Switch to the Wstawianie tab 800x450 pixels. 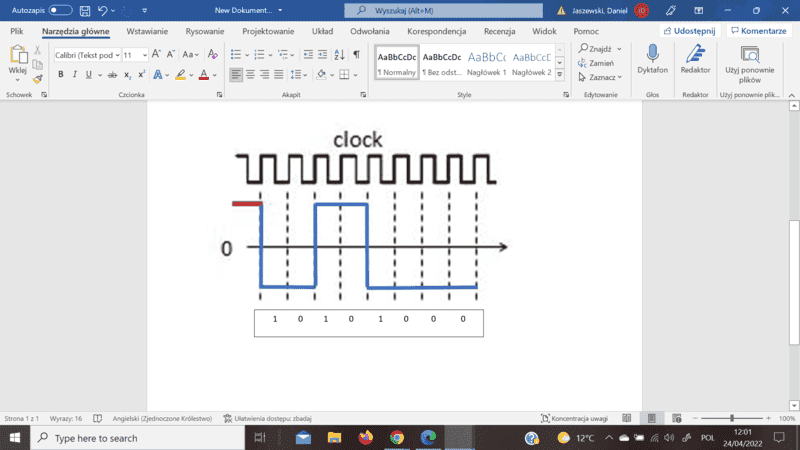click(140, 31)
